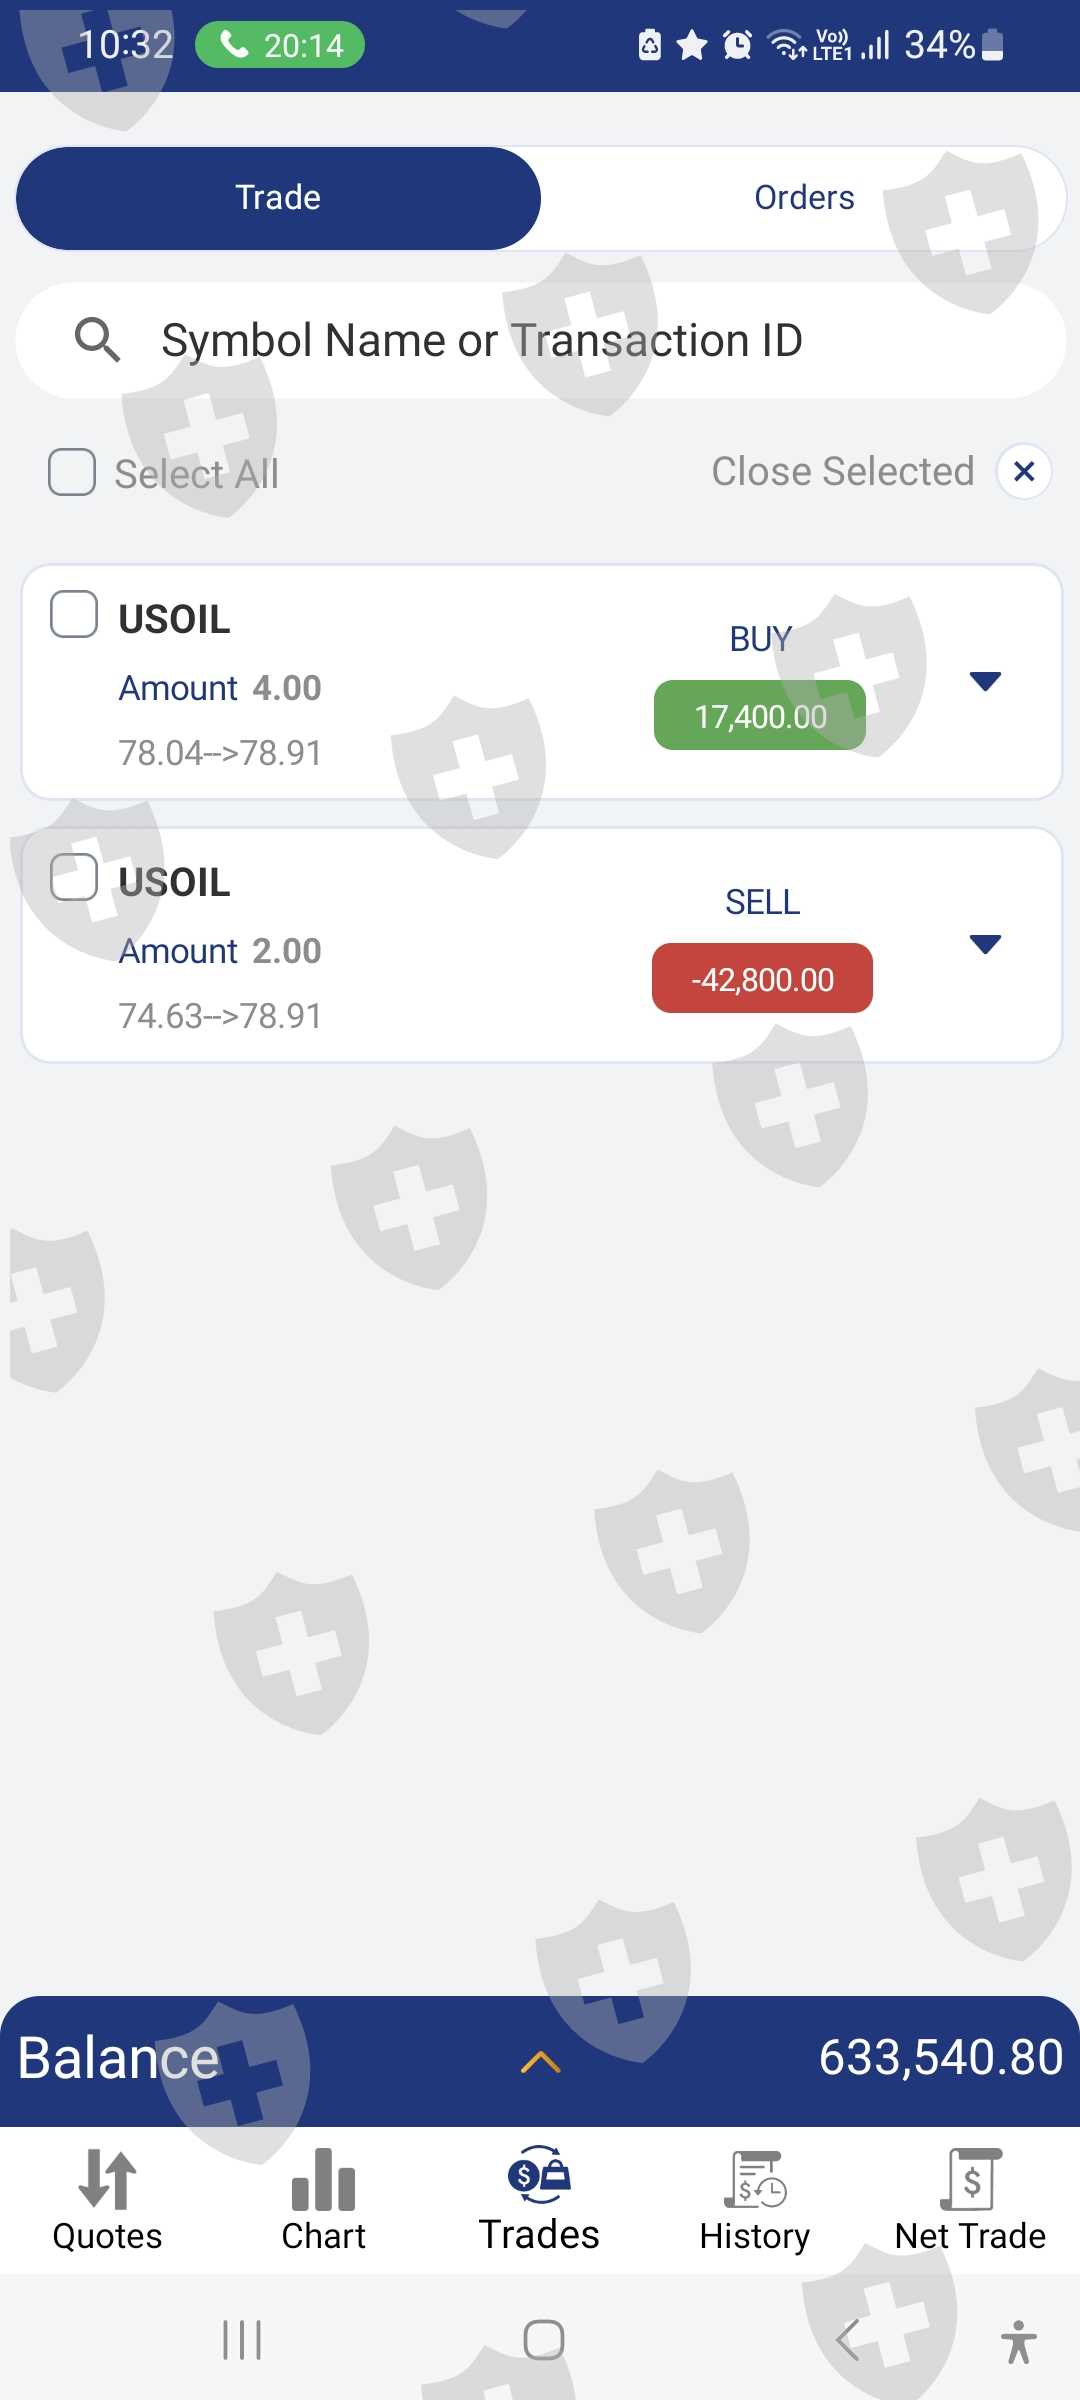Image resolution: width=1080 pixels, height=2400 pixels.
Task: Tap the accessibility figure icon
Action: 1018,2341
